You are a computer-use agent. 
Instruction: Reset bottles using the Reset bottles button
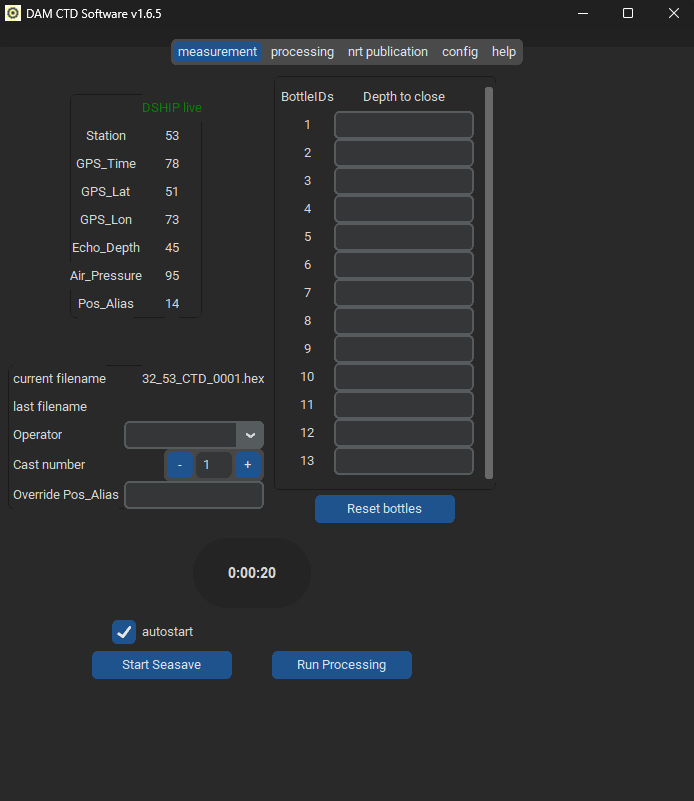[384, 509]
